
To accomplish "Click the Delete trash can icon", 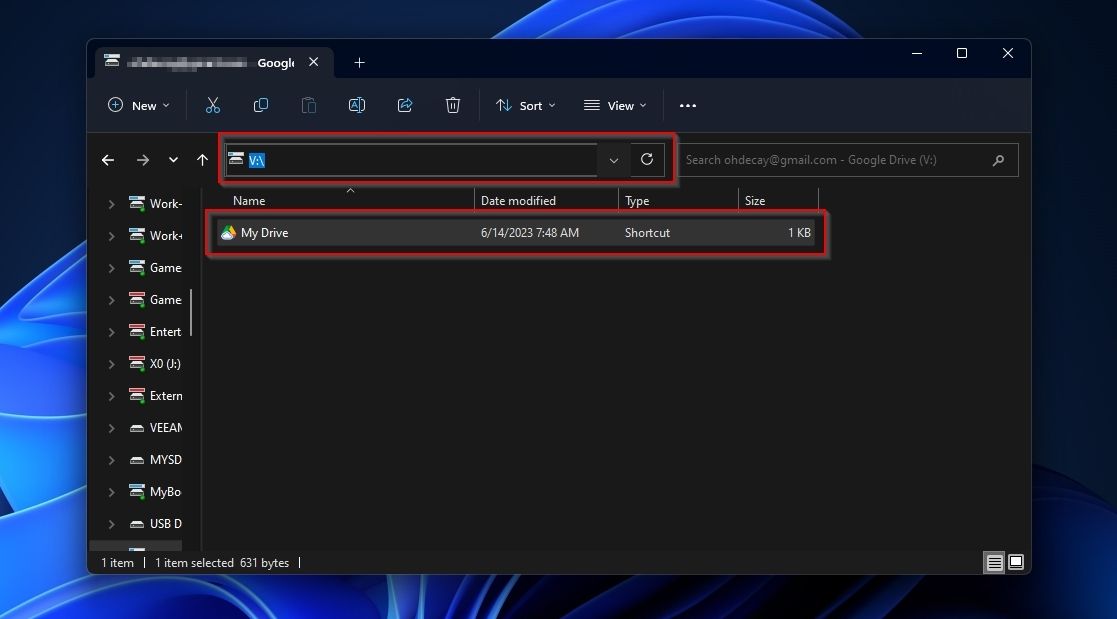I will [453, 105].
